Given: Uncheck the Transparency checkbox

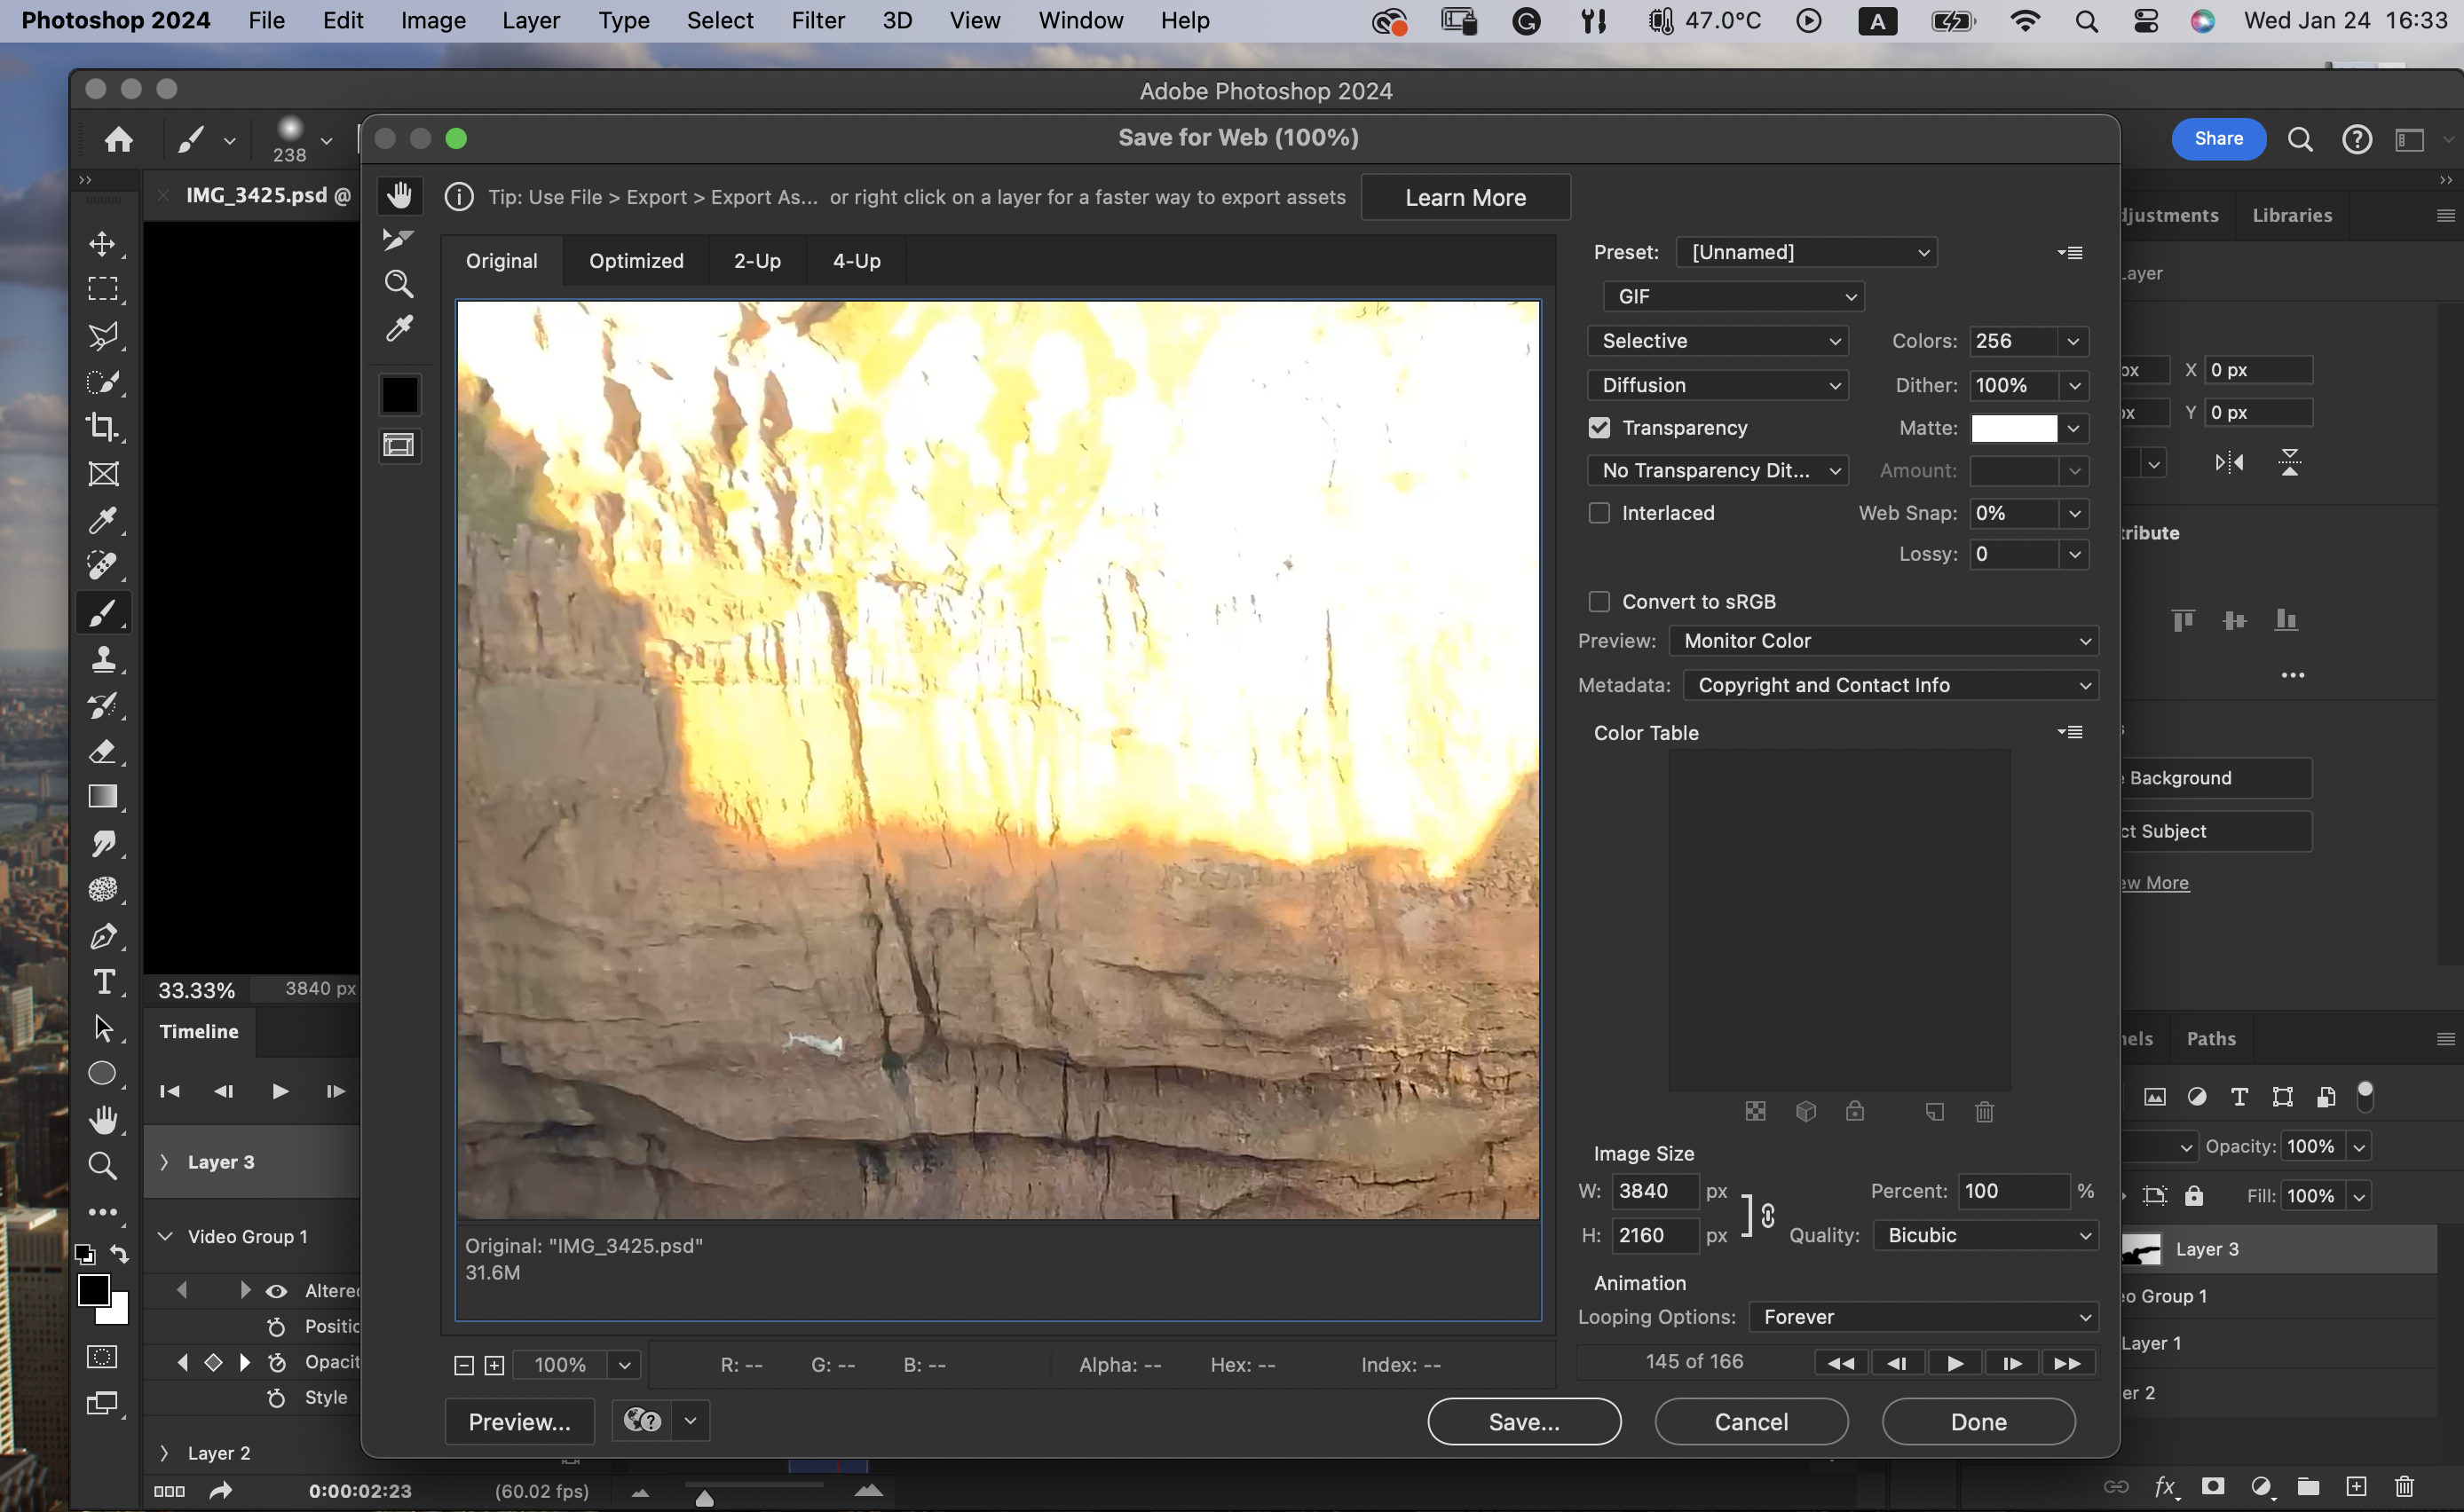Looking at the screenshot, I should coord(1599,428).
